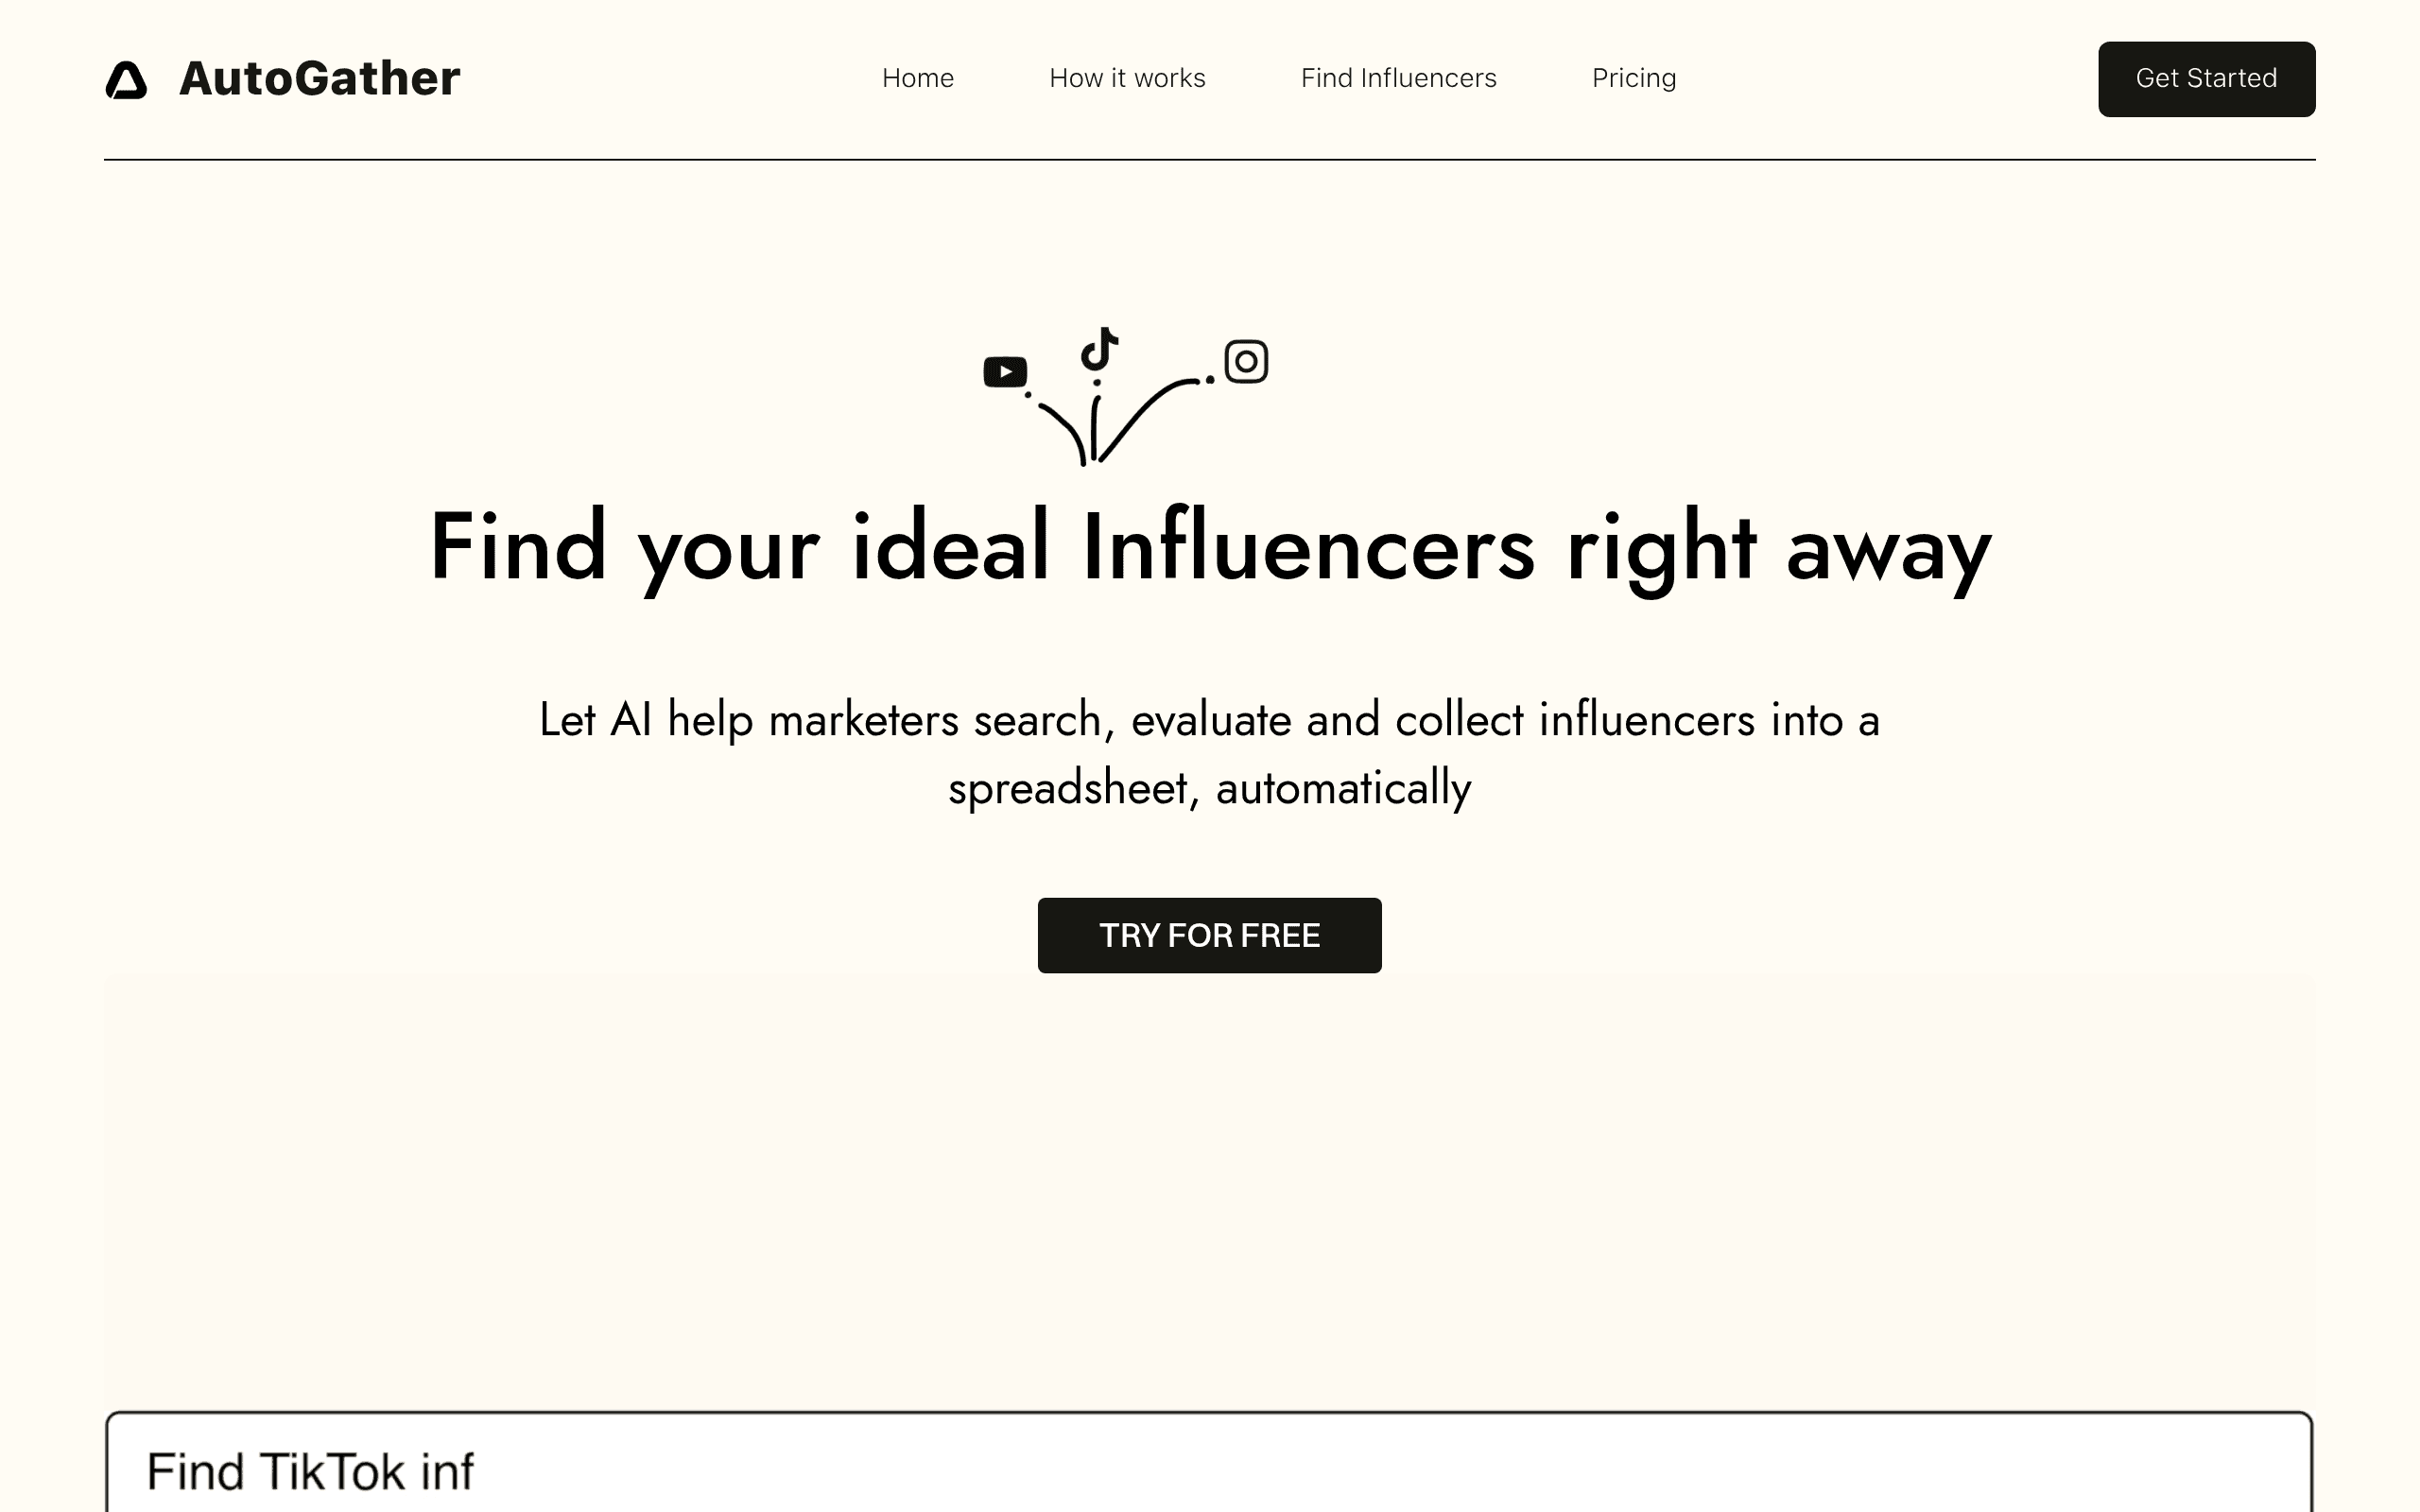Go to How it works section

[x=1127, y=78]
